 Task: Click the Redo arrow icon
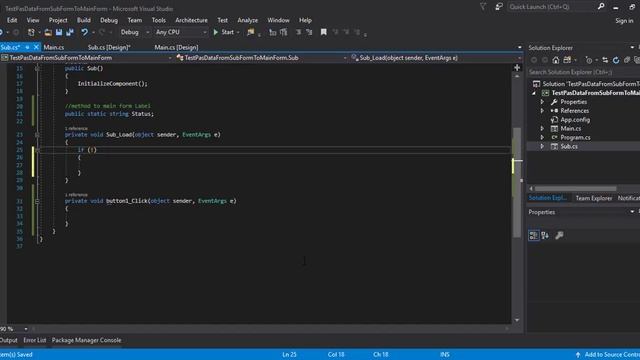pyautogui.click(x=102, y=32)
